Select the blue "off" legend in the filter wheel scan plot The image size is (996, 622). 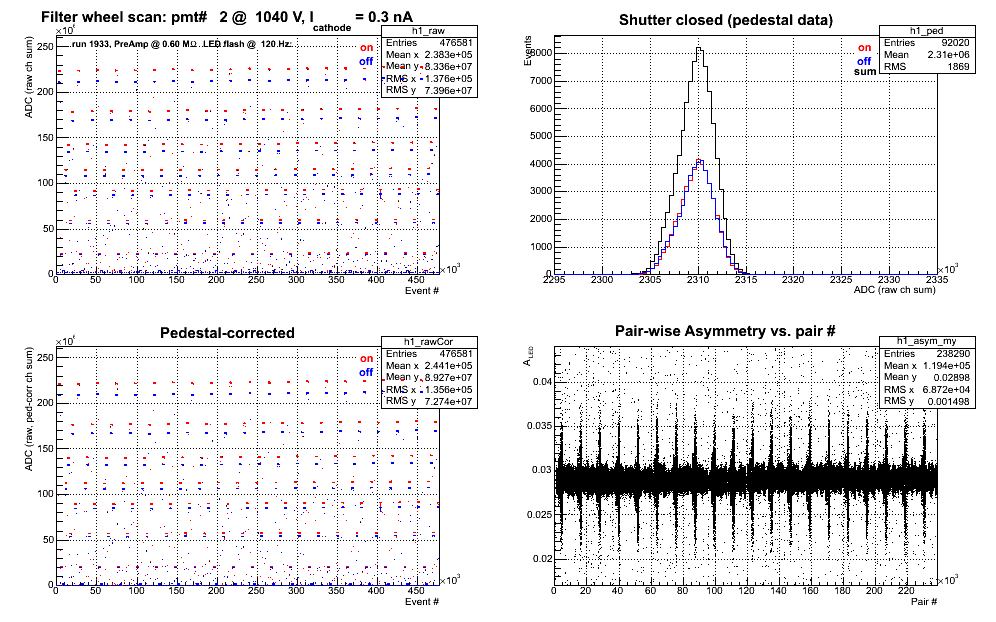coord(366,61)
